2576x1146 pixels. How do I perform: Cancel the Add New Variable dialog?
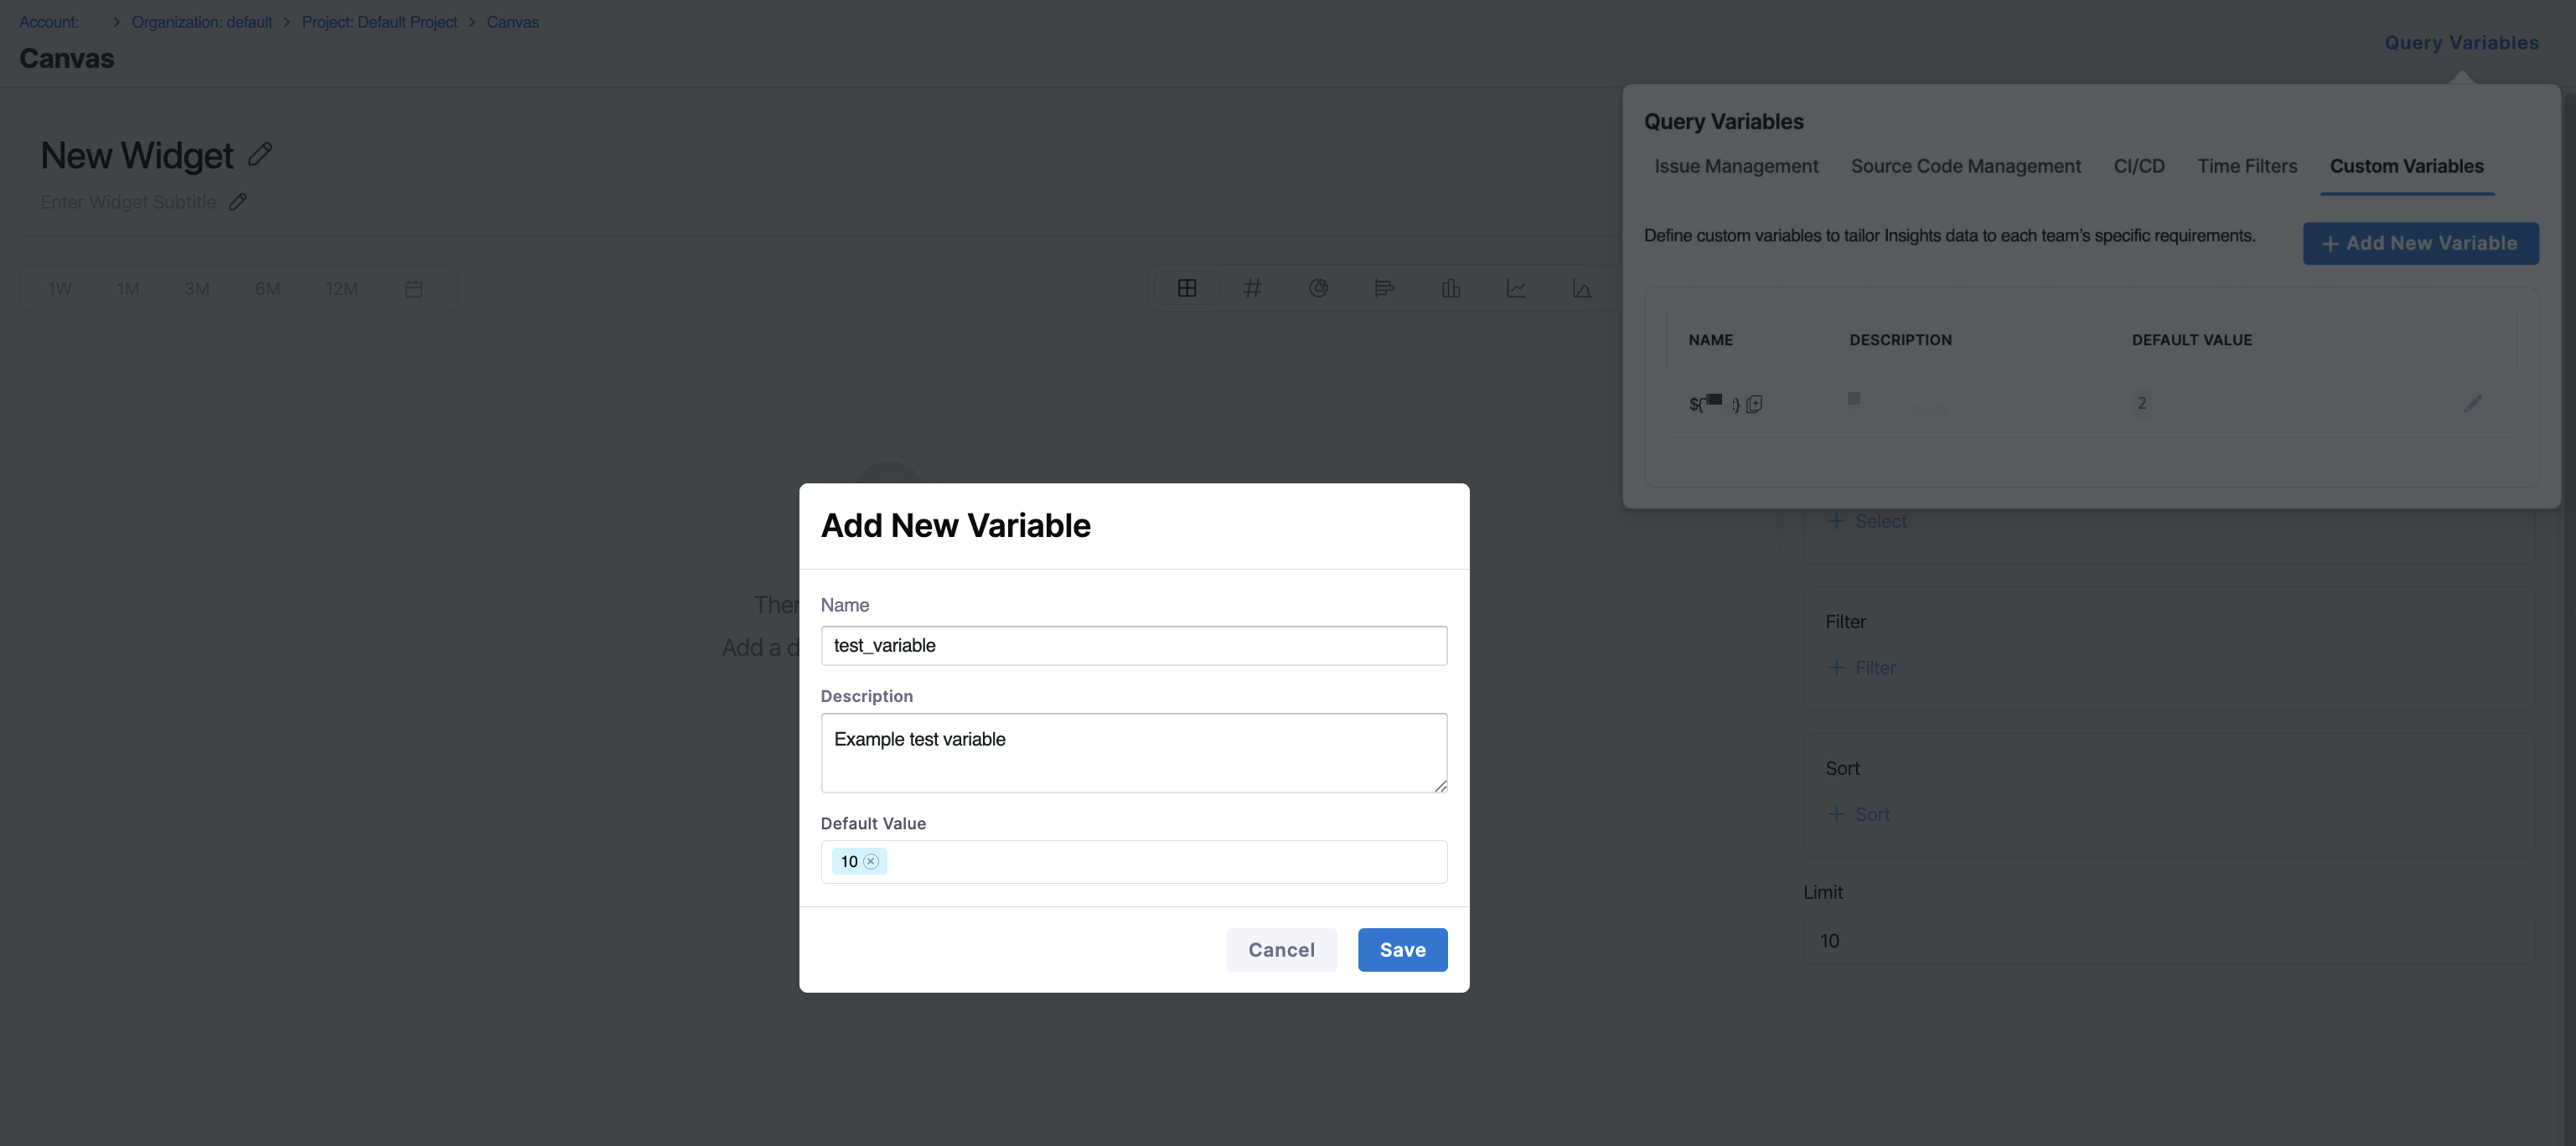[x=1280, y=949]
